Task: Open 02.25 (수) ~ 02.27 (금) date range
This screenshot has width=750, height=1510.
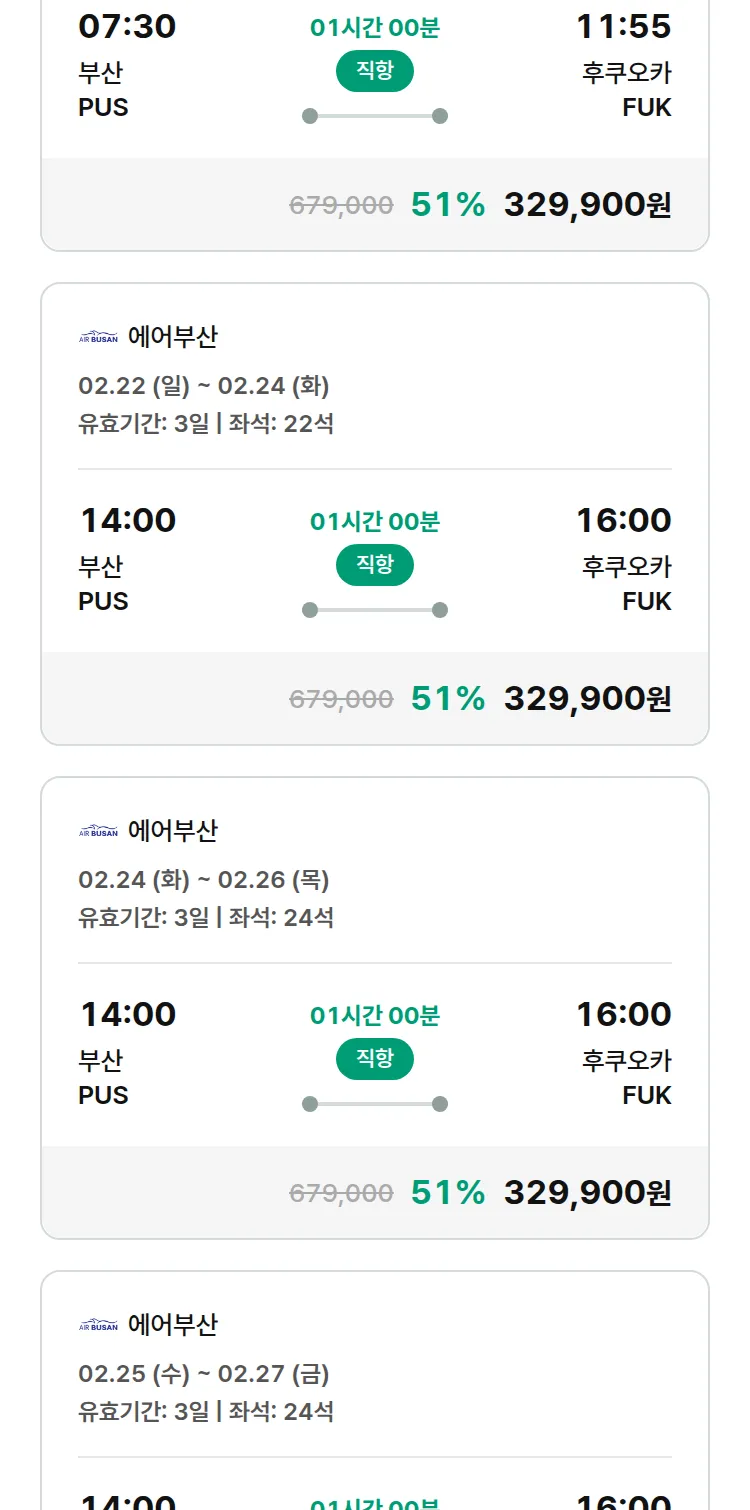Action: point(203,1374)
